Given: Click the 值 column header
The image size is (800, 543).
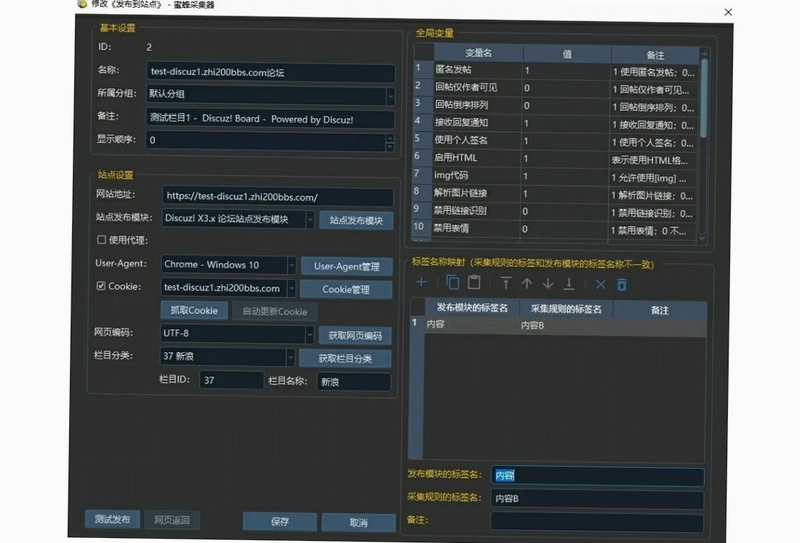Looking at the screenshot, I should [567, 54].
